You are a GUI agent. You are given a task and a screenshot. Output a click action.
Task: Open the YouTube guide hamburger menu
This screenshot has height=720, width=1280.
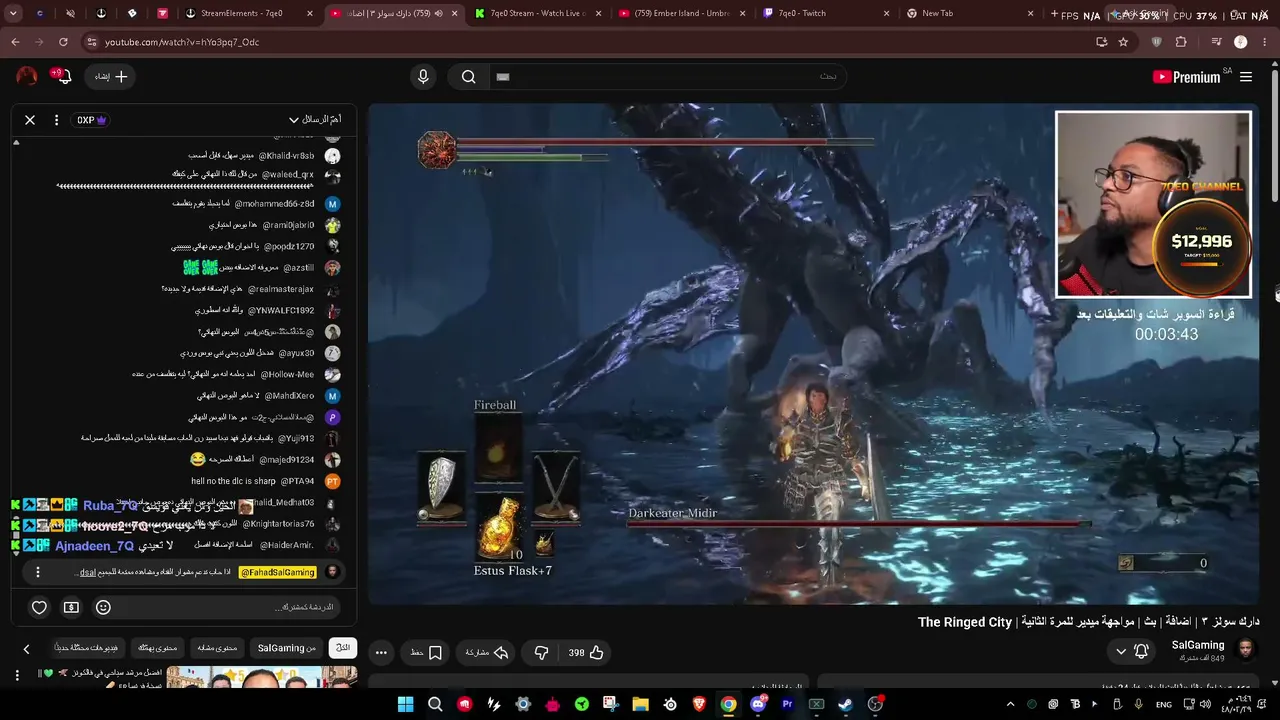coord(1246,77)
